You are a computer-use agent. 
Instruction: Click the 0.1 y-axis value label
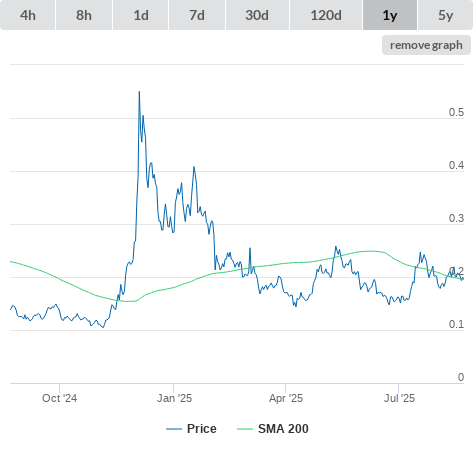click(x=456, y=324)
